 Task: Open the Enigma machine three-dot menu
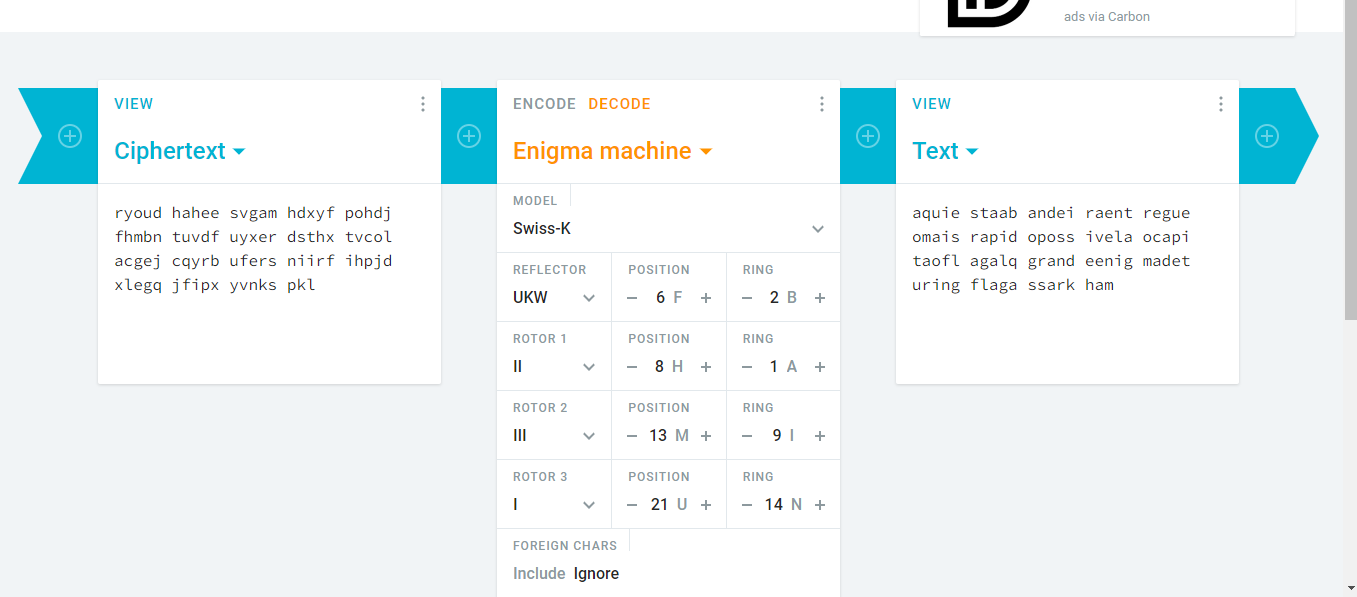822,104
